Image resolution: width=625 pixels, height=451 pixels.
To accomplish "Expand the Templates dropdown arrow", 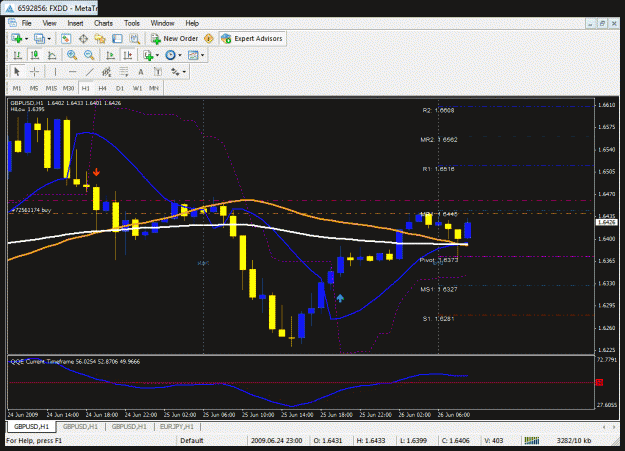I will (202, 55).
